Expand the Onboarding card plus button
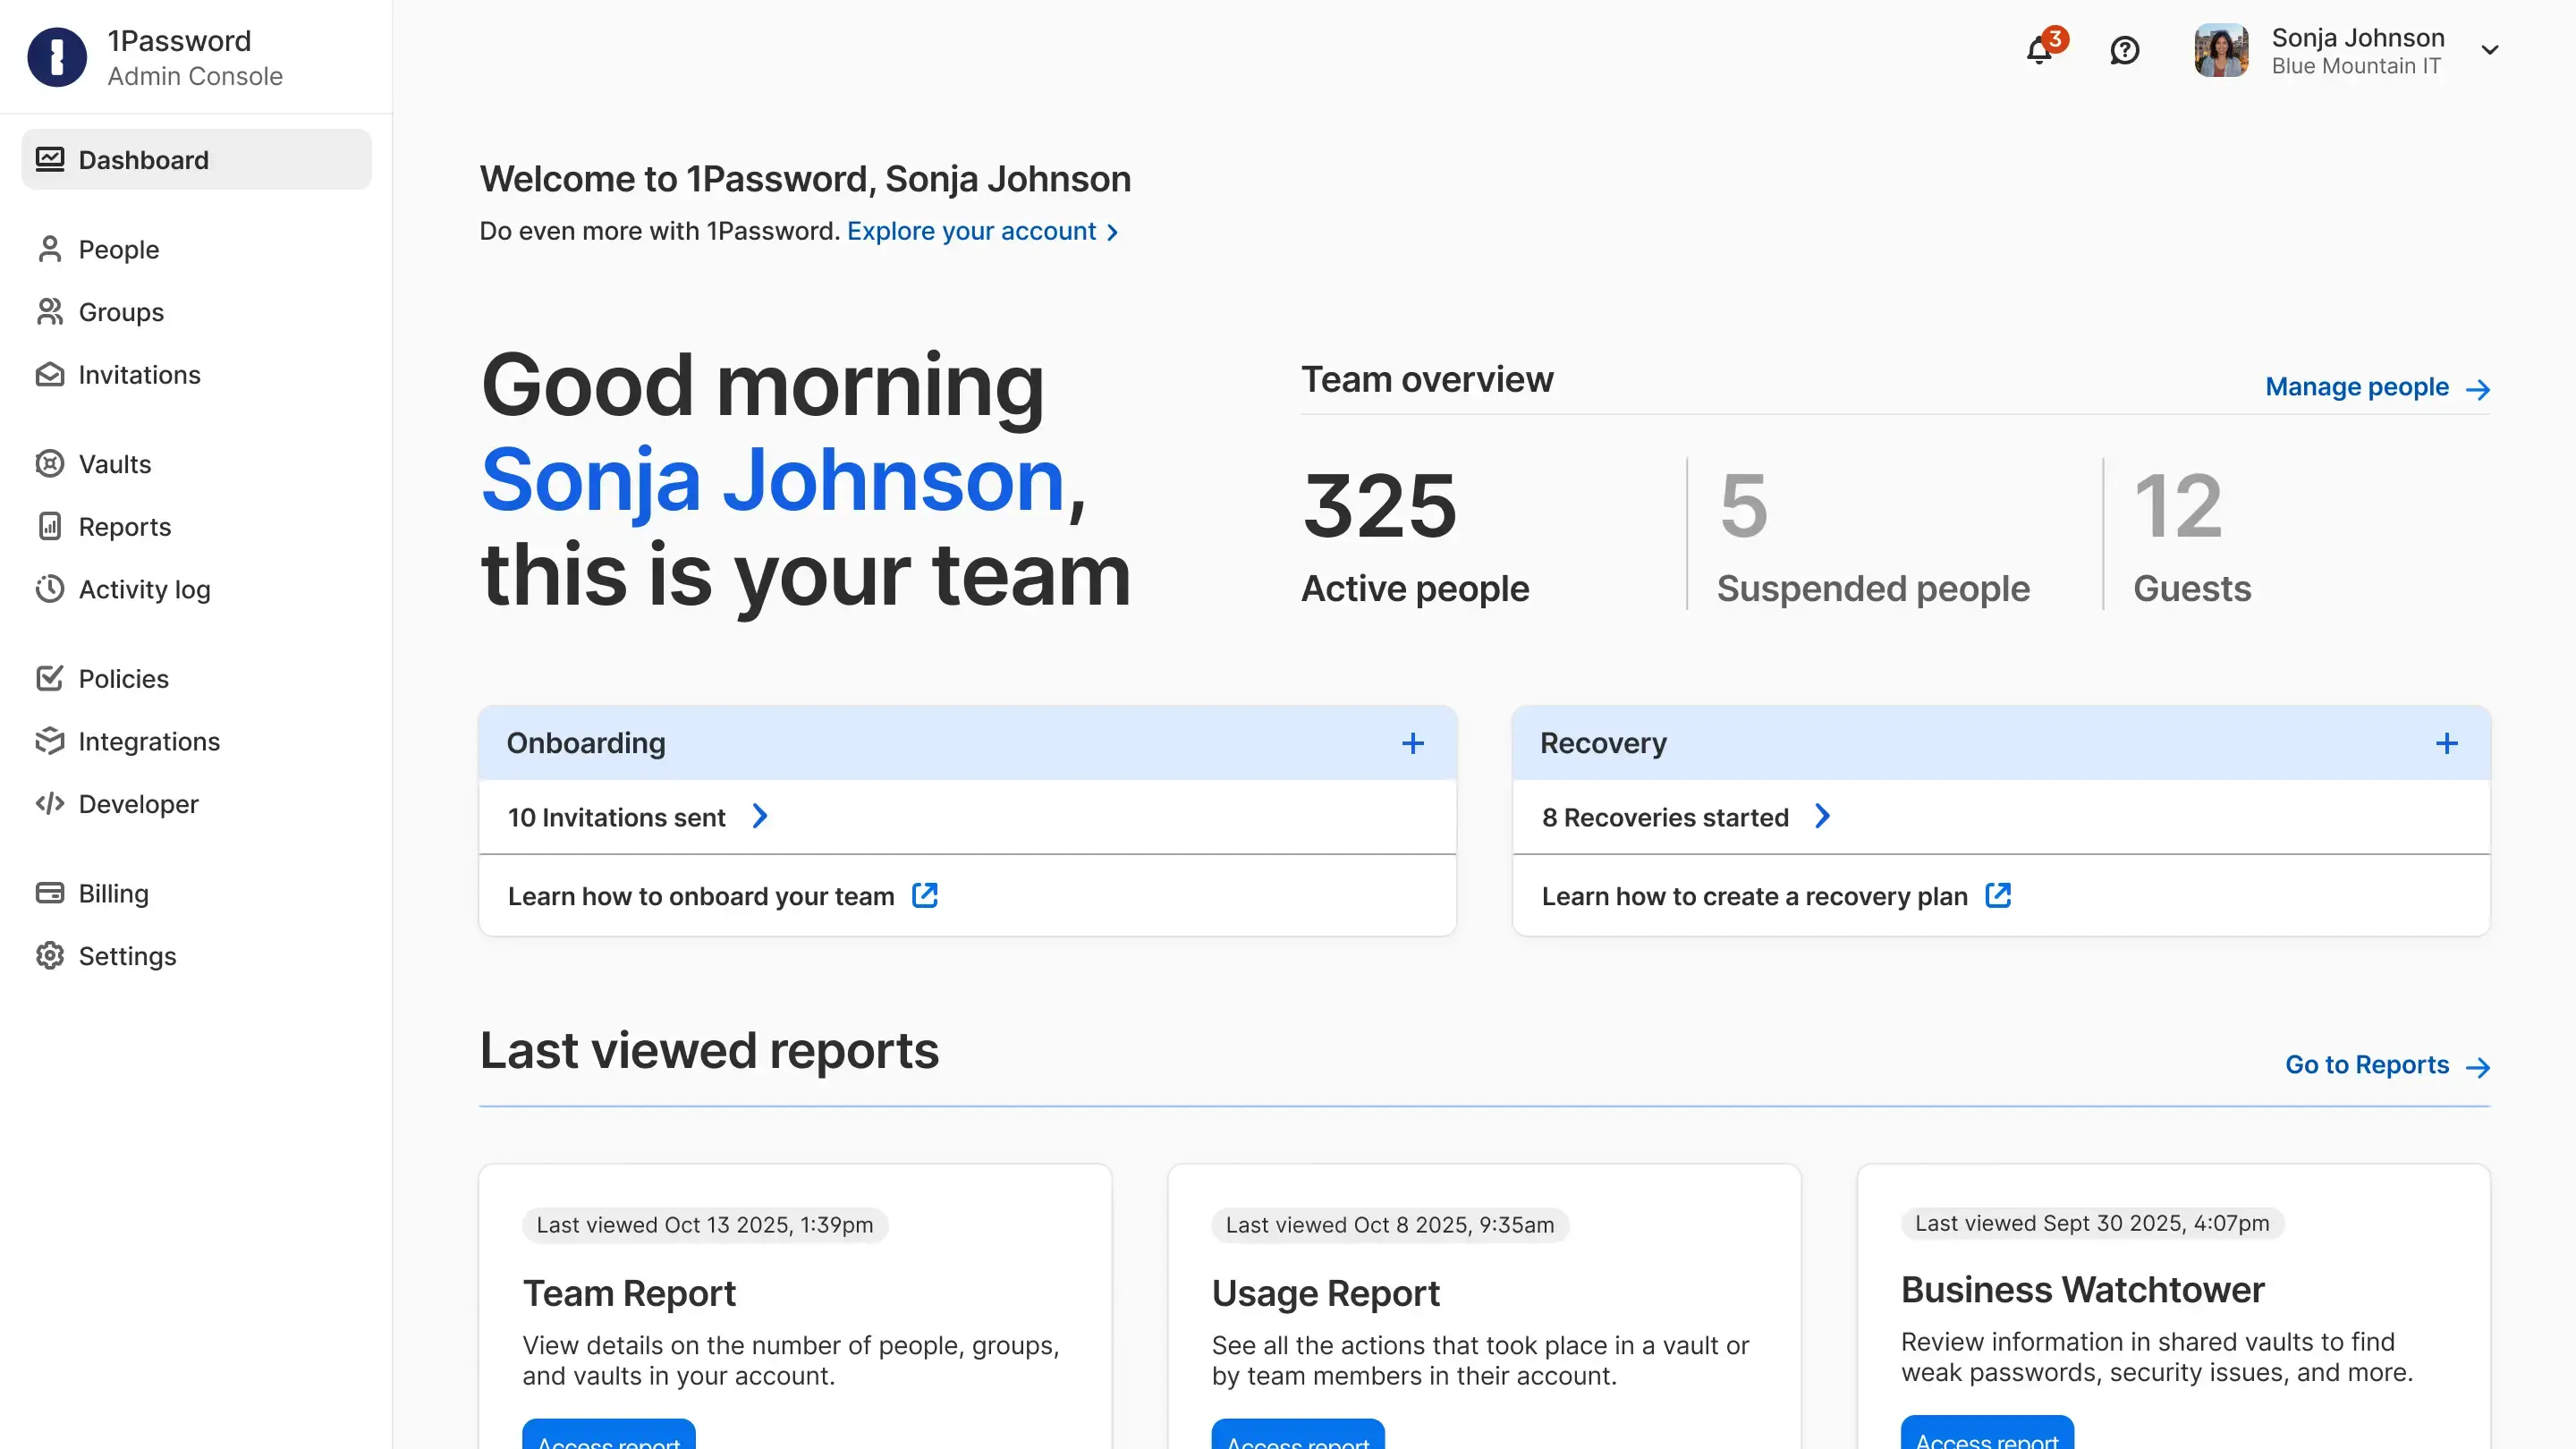 pyautogui.click(x=1412, y=743)
